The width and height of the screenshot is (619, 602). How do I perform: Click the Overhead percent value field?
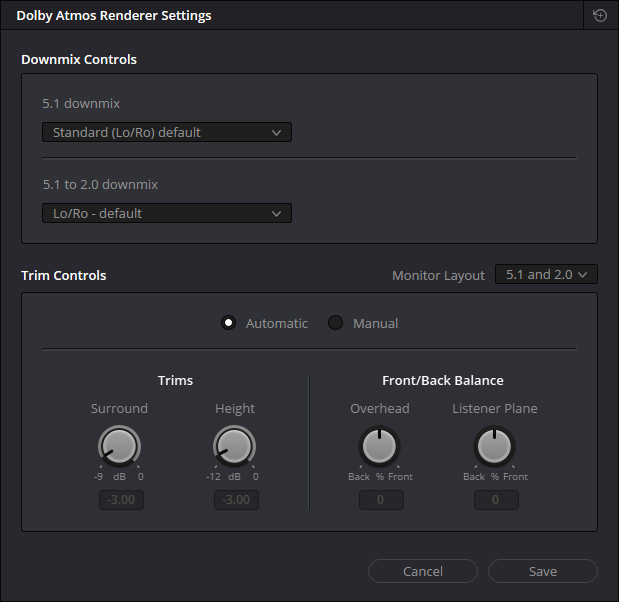(381, 499)
